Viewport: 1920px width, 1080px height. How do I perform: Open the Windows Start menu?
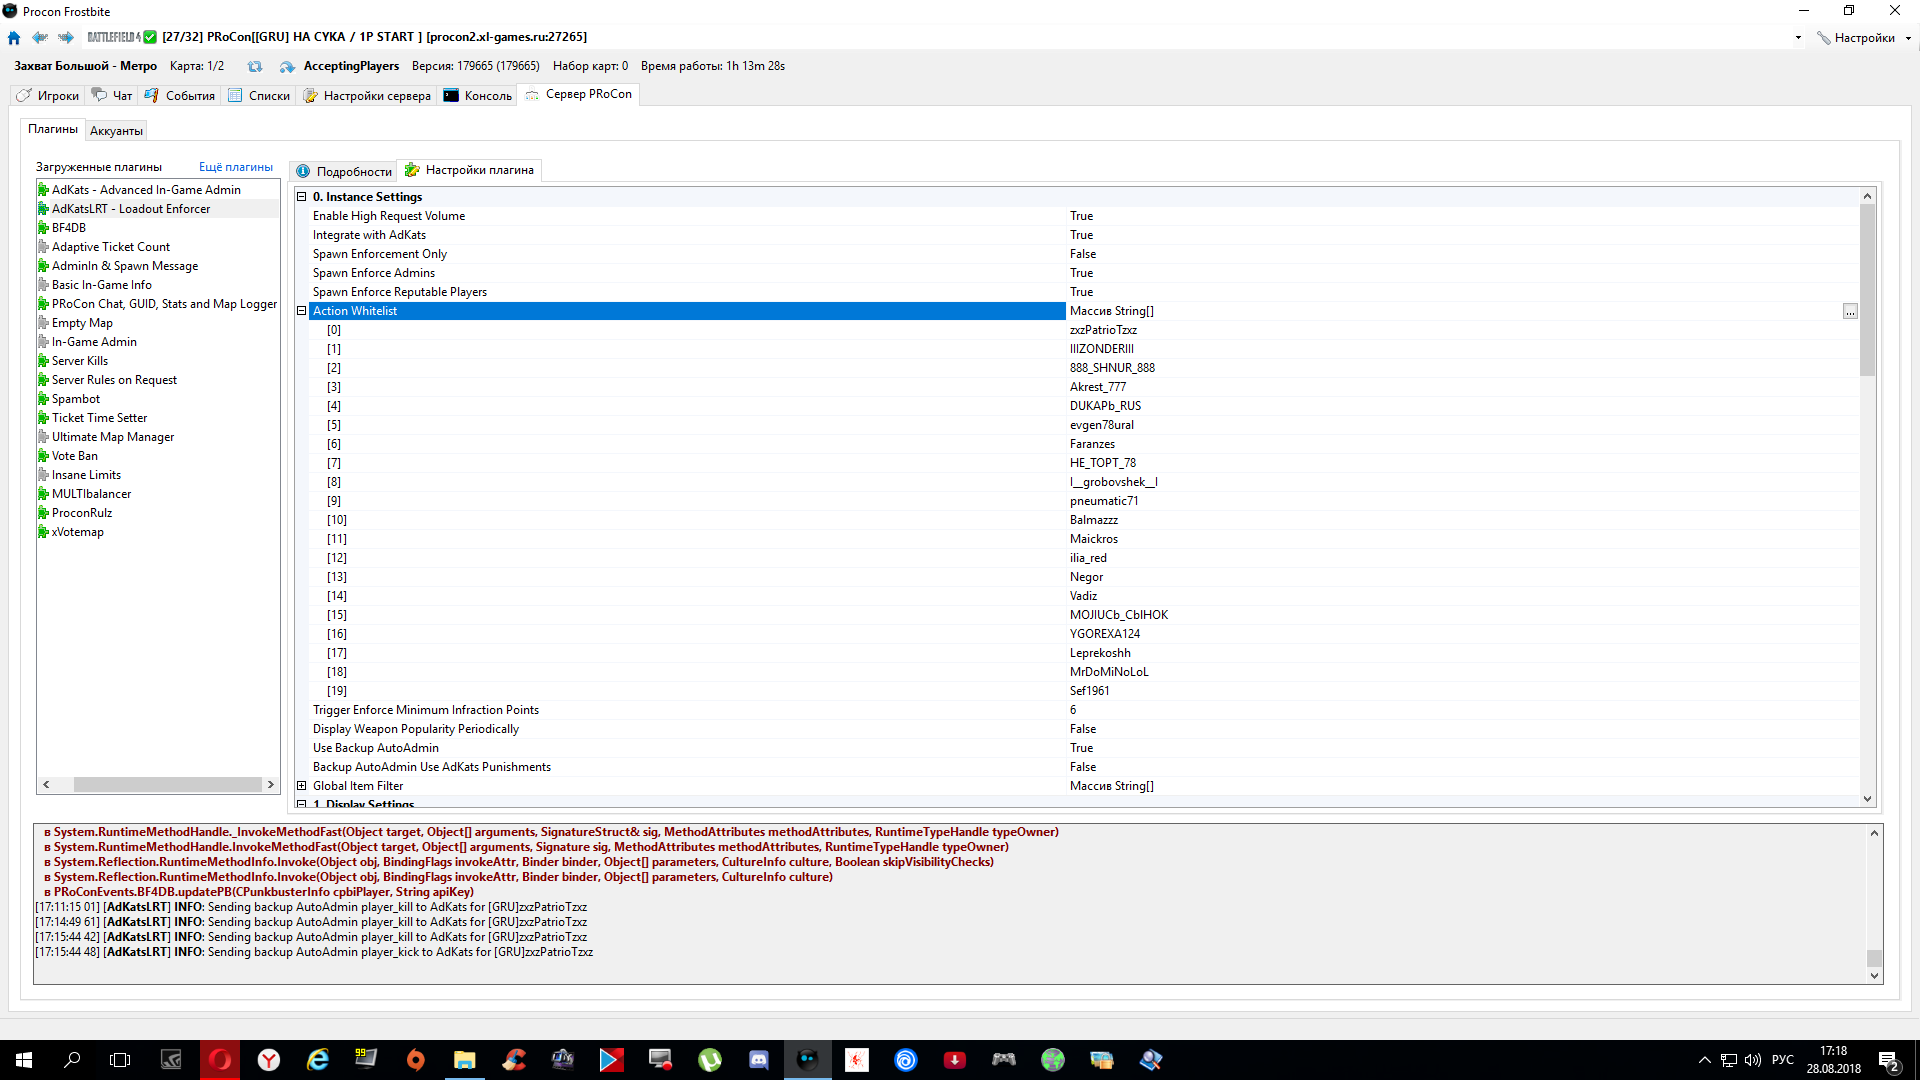[x=24, y=1060]
